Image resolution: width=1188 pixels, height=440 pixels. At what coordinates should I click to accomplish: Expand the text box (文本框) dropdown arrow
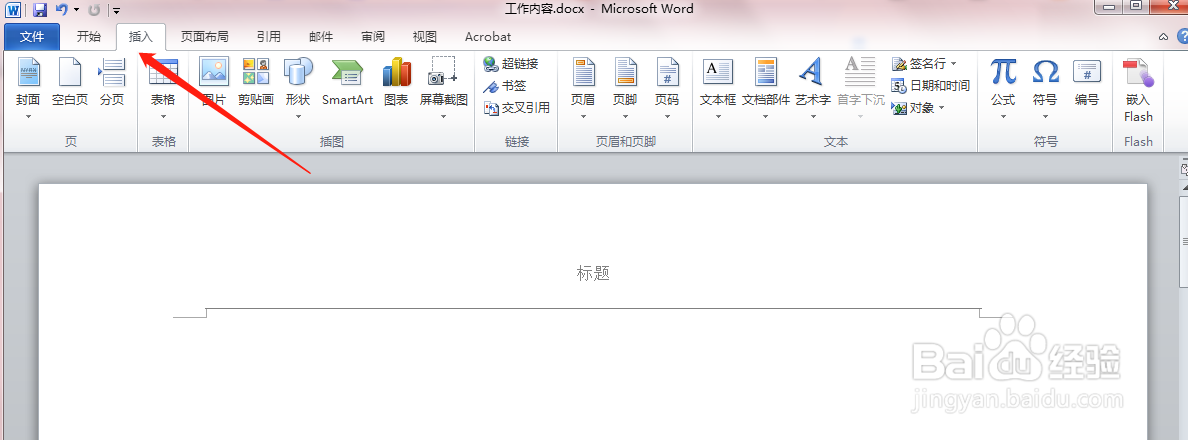coord(717,117)
